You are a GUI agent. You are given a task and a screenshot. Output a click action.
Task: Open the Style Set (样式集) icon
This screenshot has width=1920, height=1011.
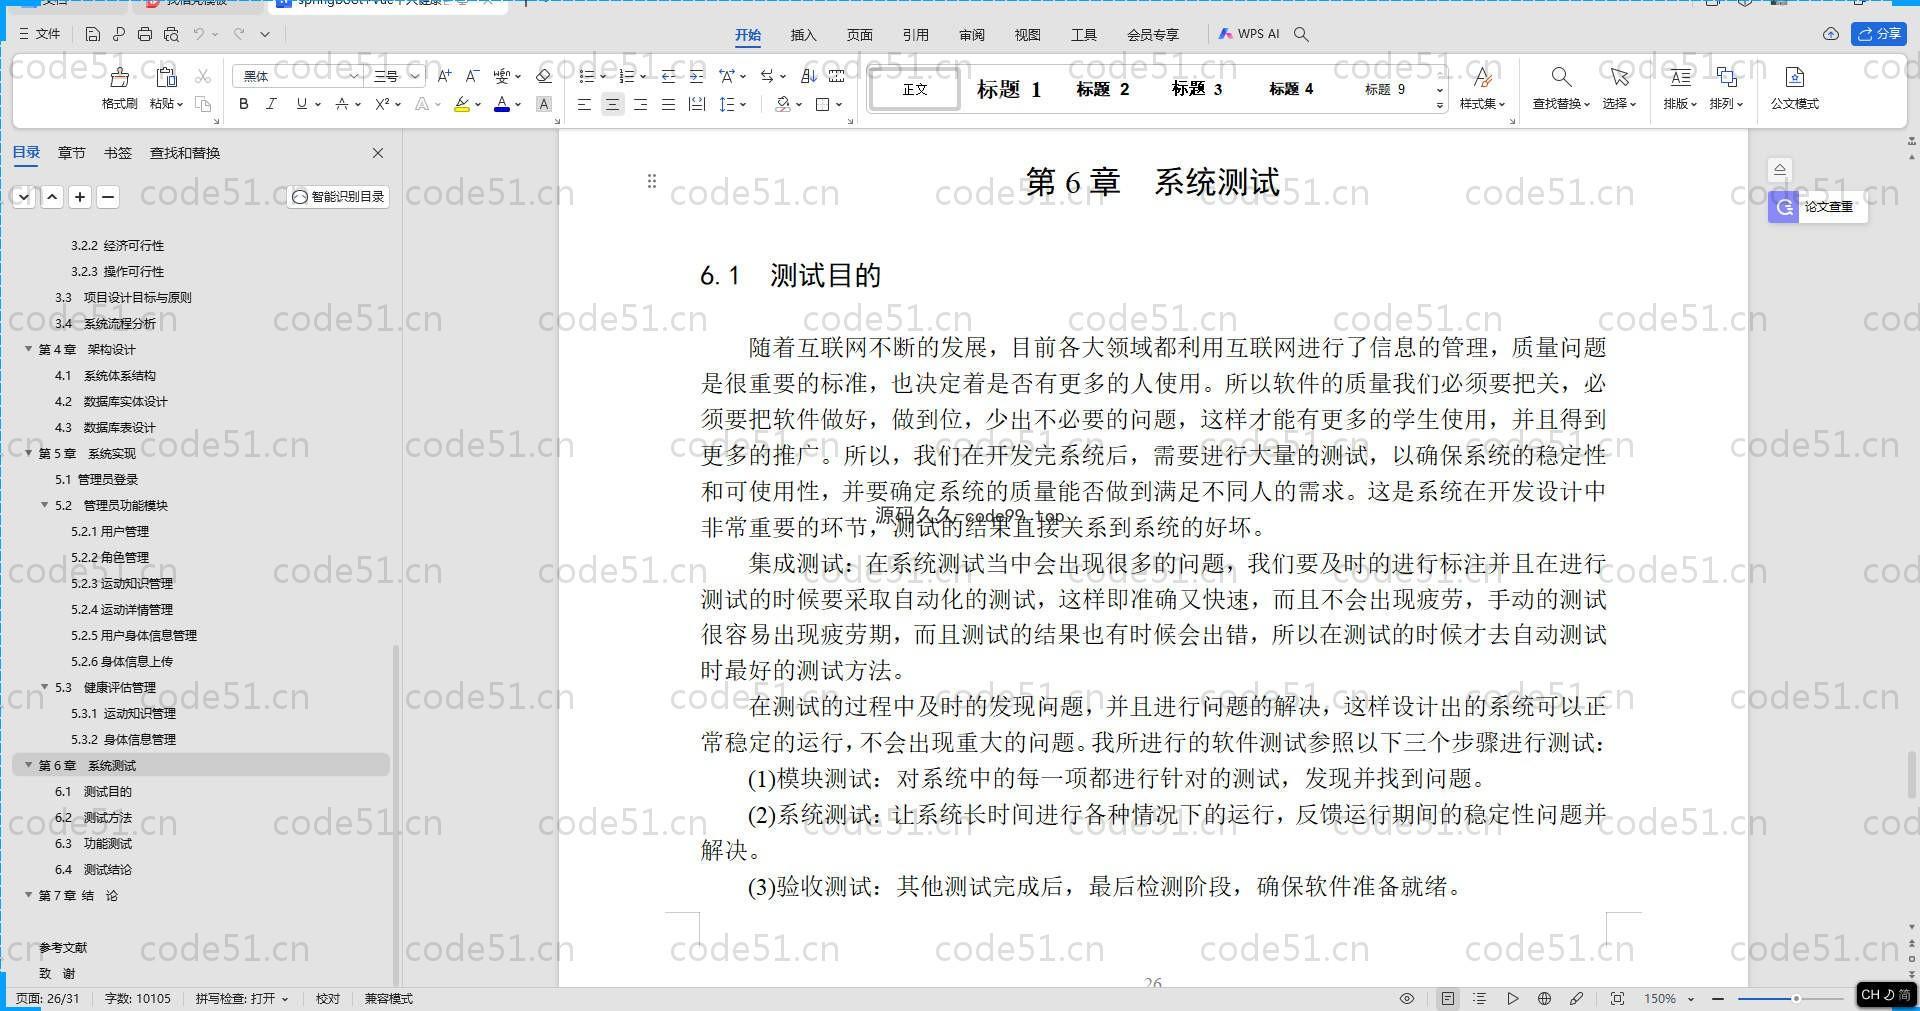click(x=1482, y=87)
